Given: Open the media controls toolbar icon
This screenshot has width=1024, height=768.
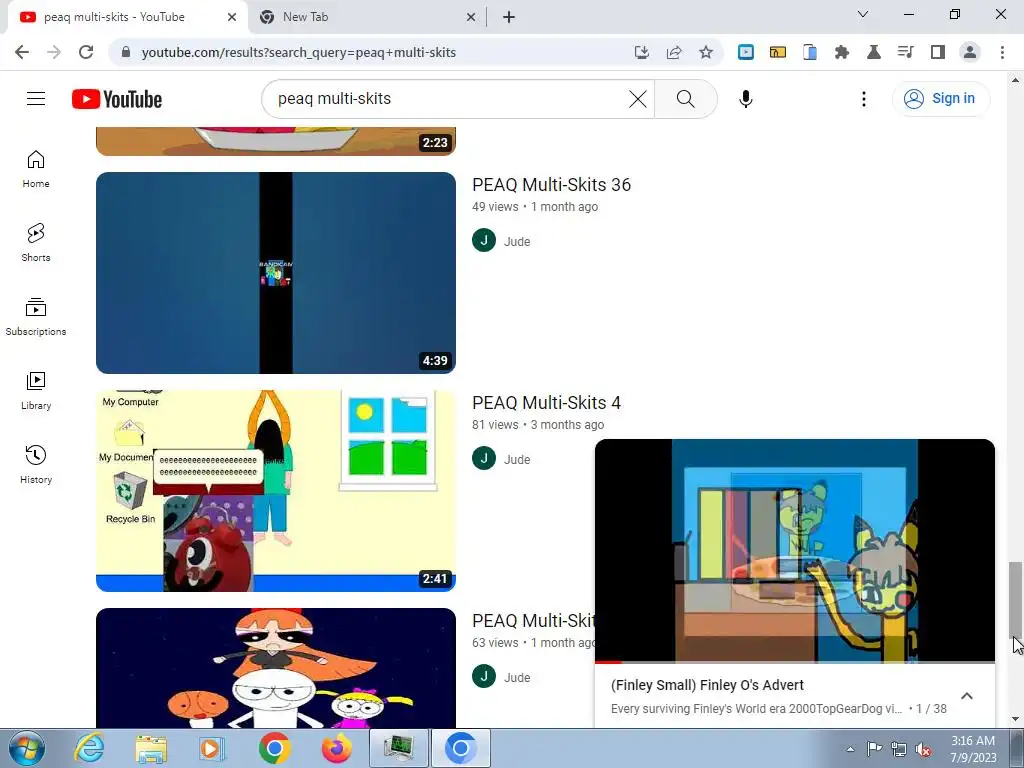Looking at the screenshot, I should point(906,52).
